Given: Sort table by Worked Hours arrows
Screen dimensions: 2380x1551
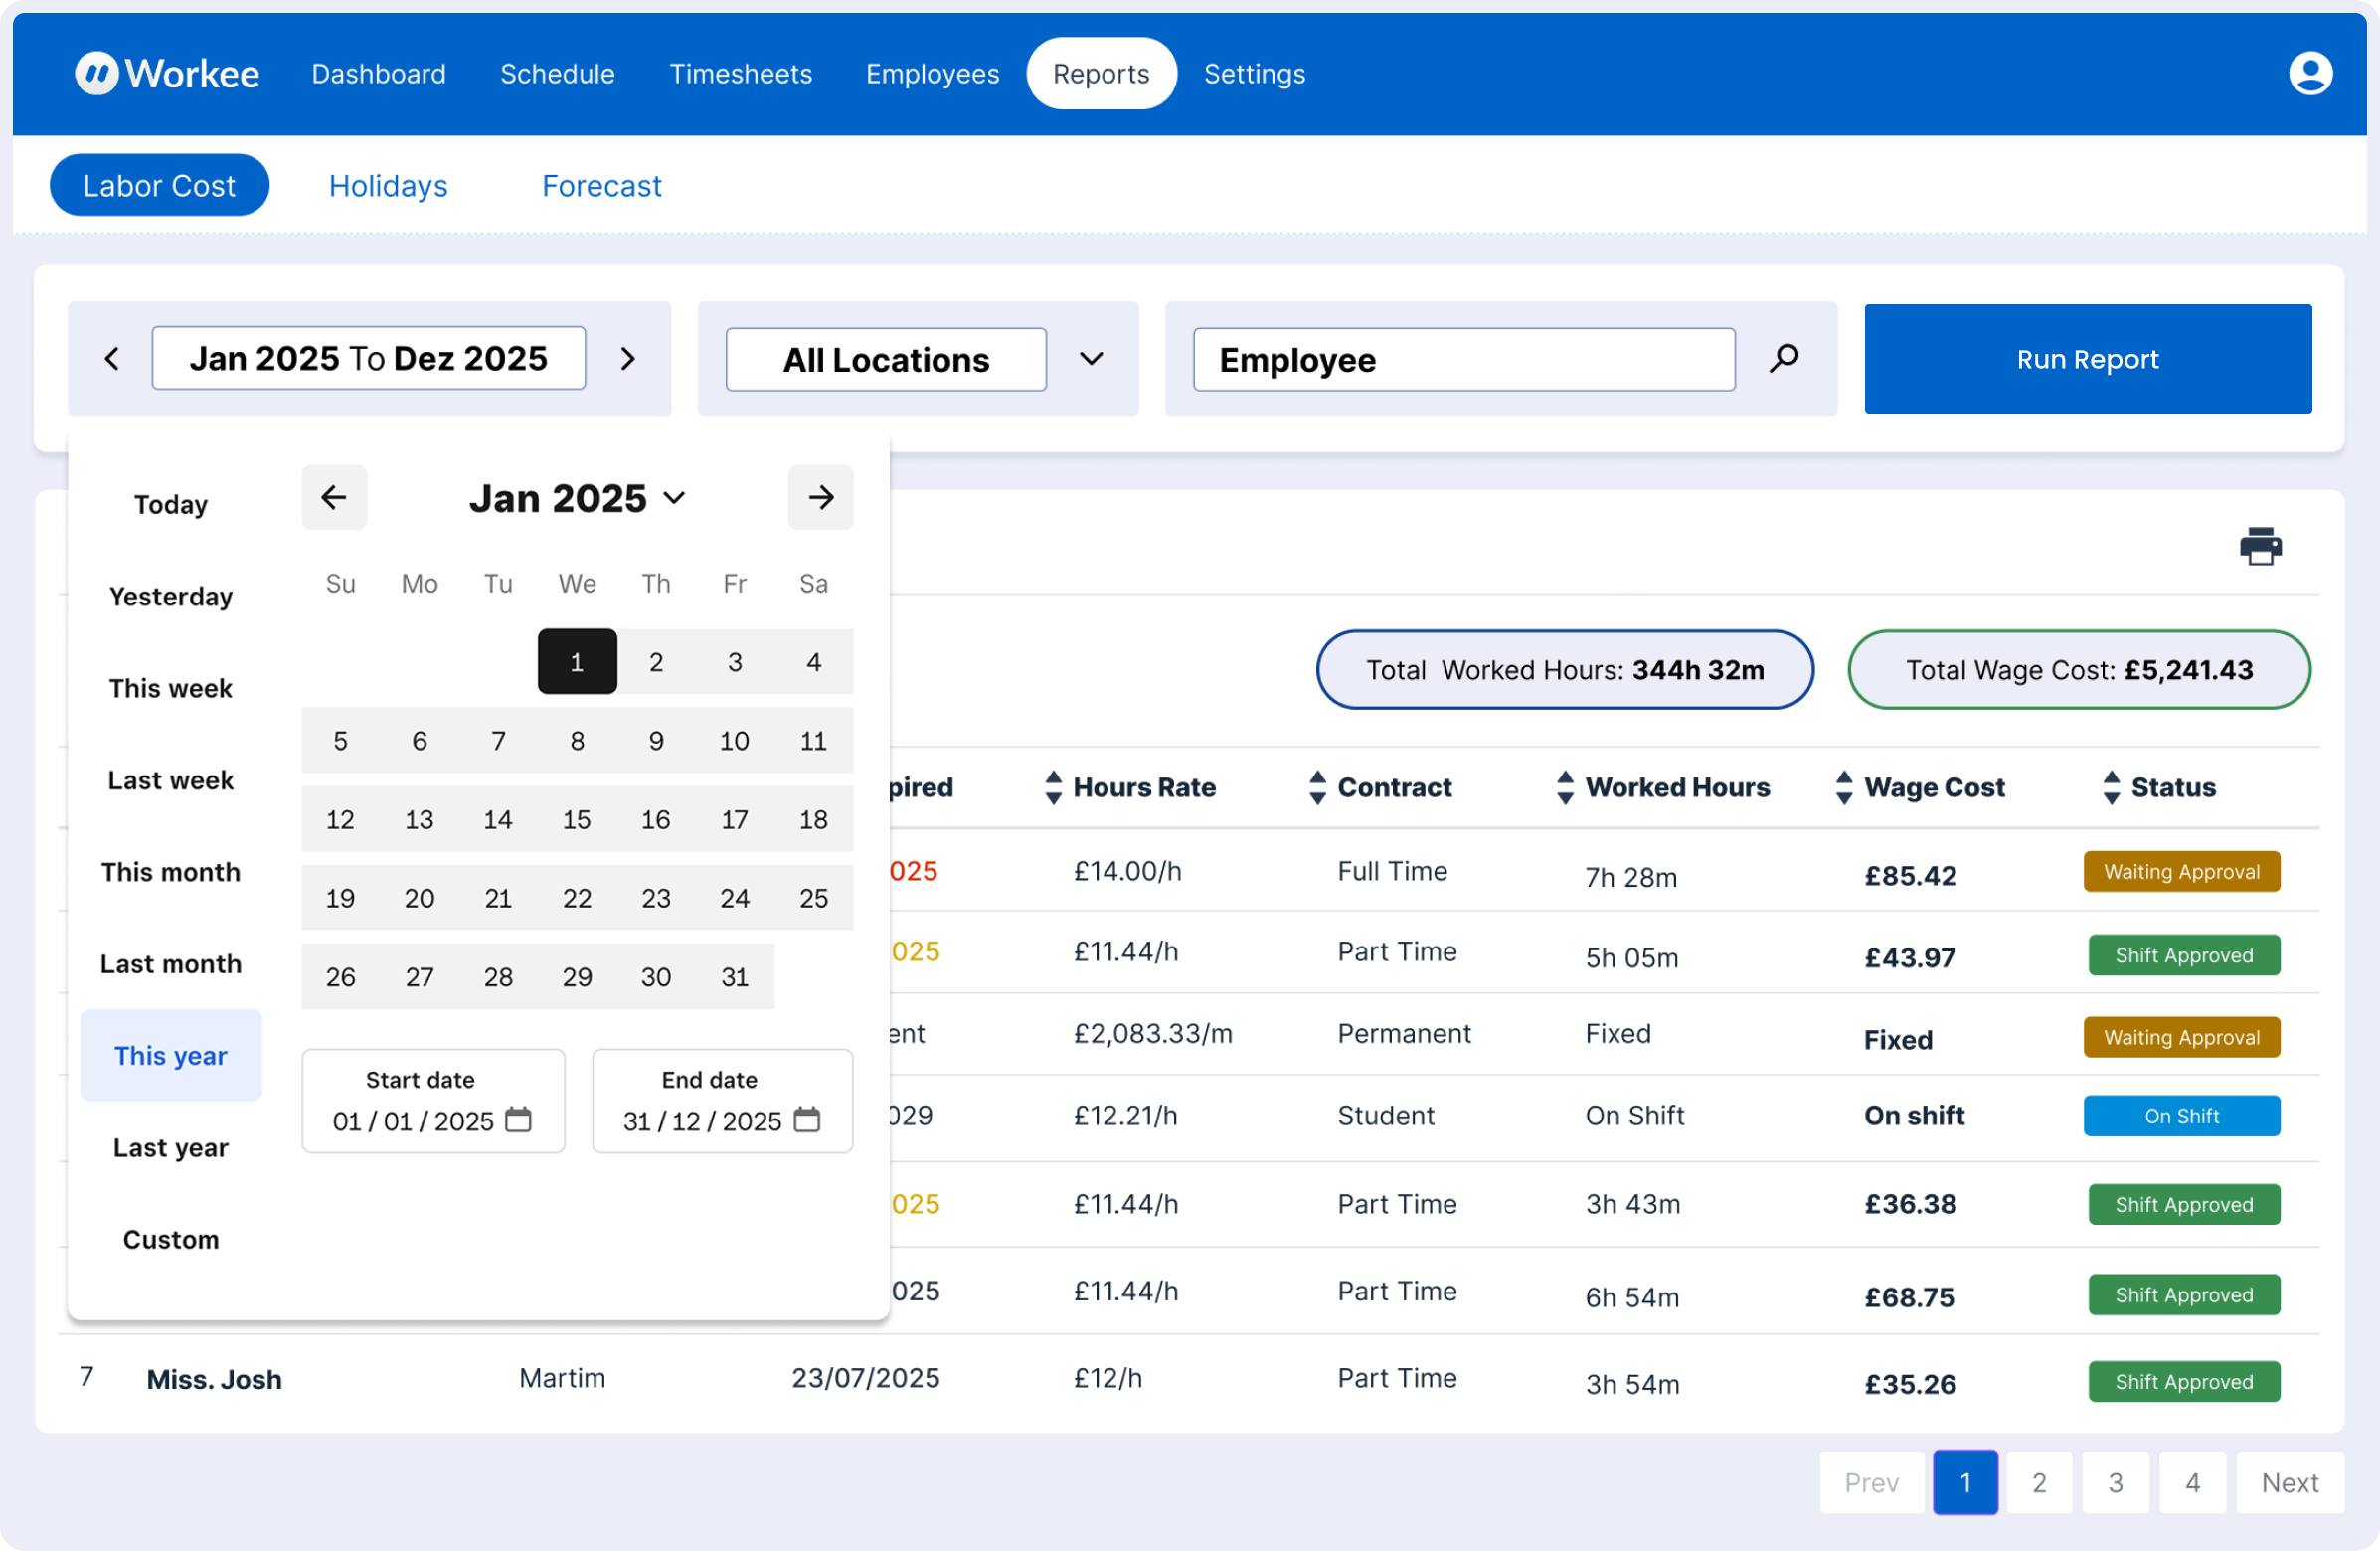Looking at the screenshot, I should pos(1565,788).
